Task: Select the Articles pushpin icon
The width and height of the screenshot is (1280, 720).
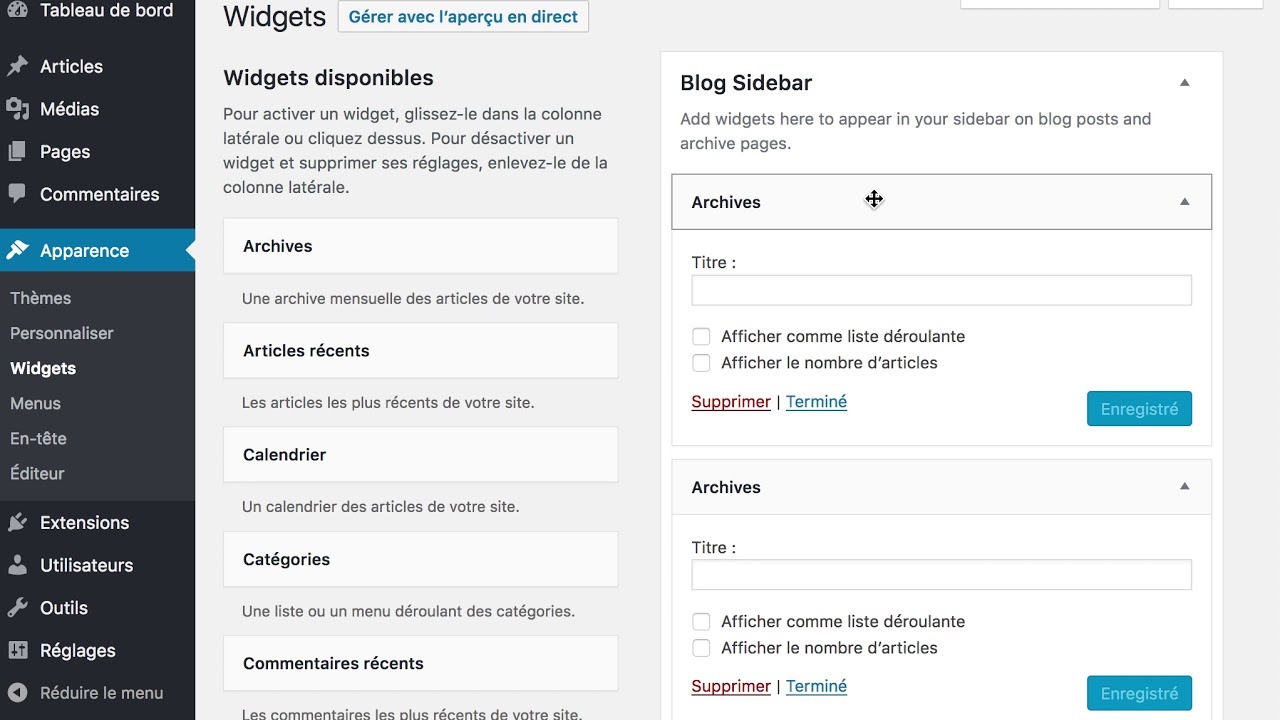Action: point(17,66)
